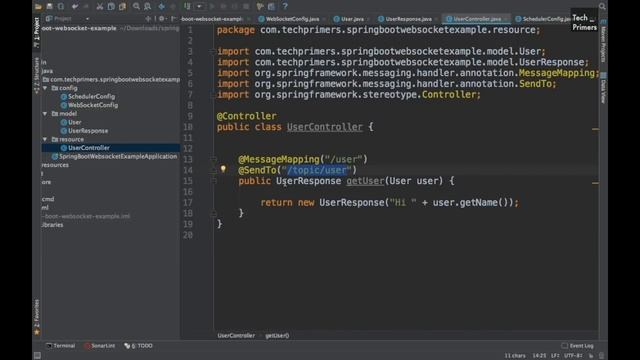Open the Event Log panel

coord(578,346)
